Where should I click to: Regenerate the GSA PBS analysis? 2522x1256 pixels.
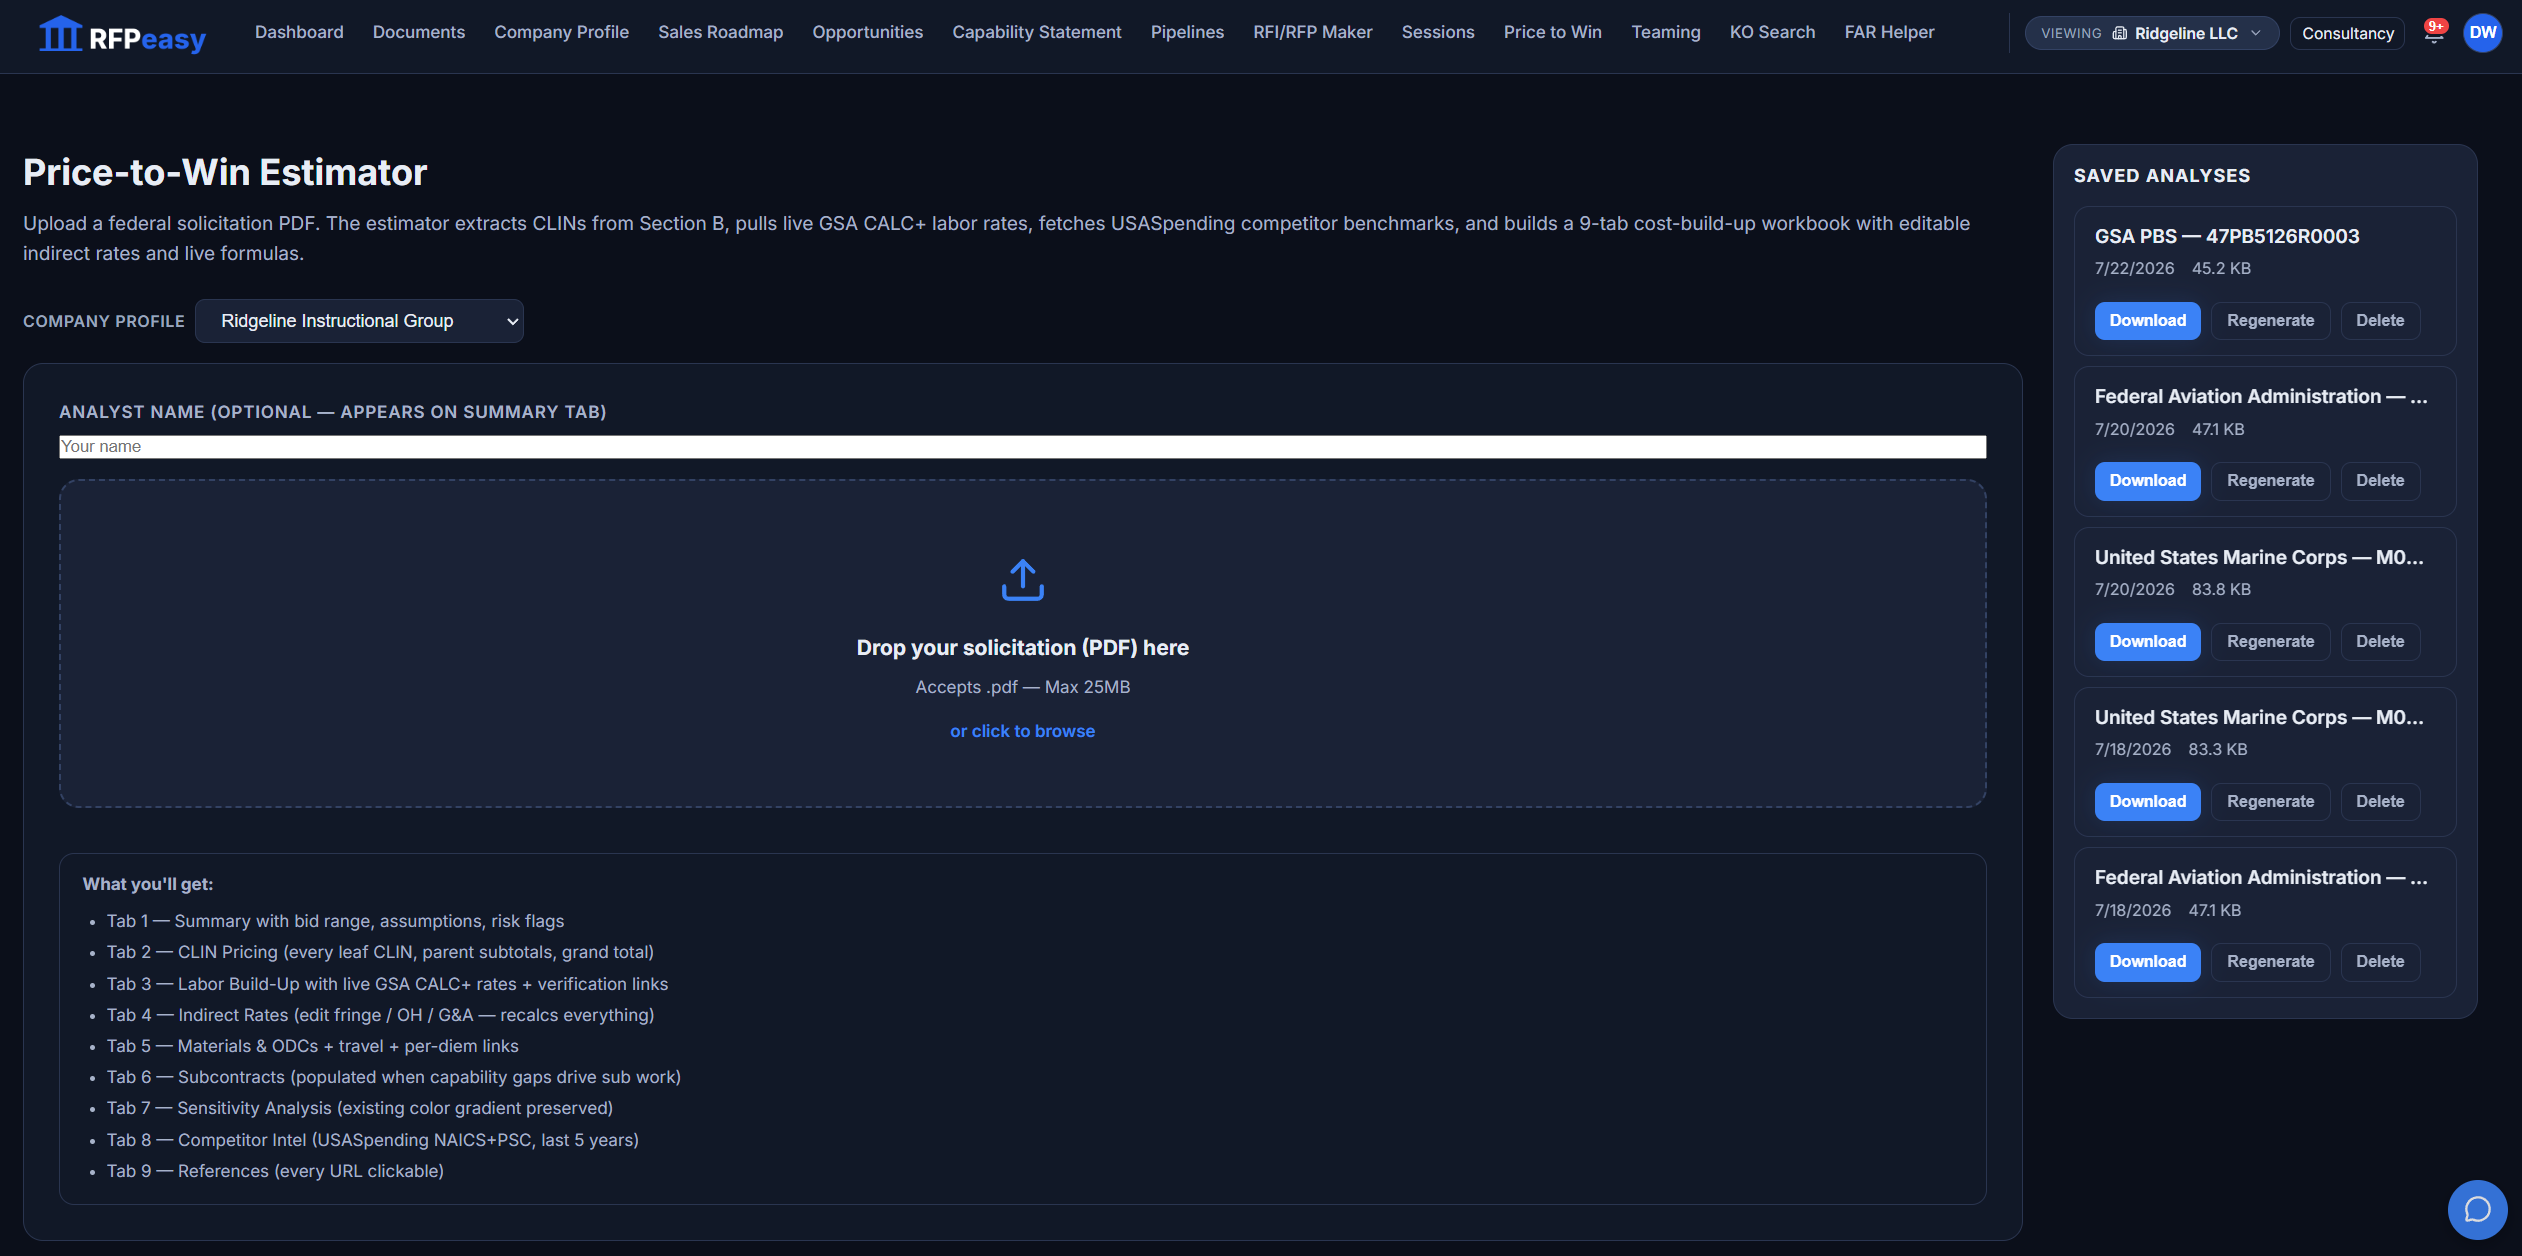tap(2270, 321)
